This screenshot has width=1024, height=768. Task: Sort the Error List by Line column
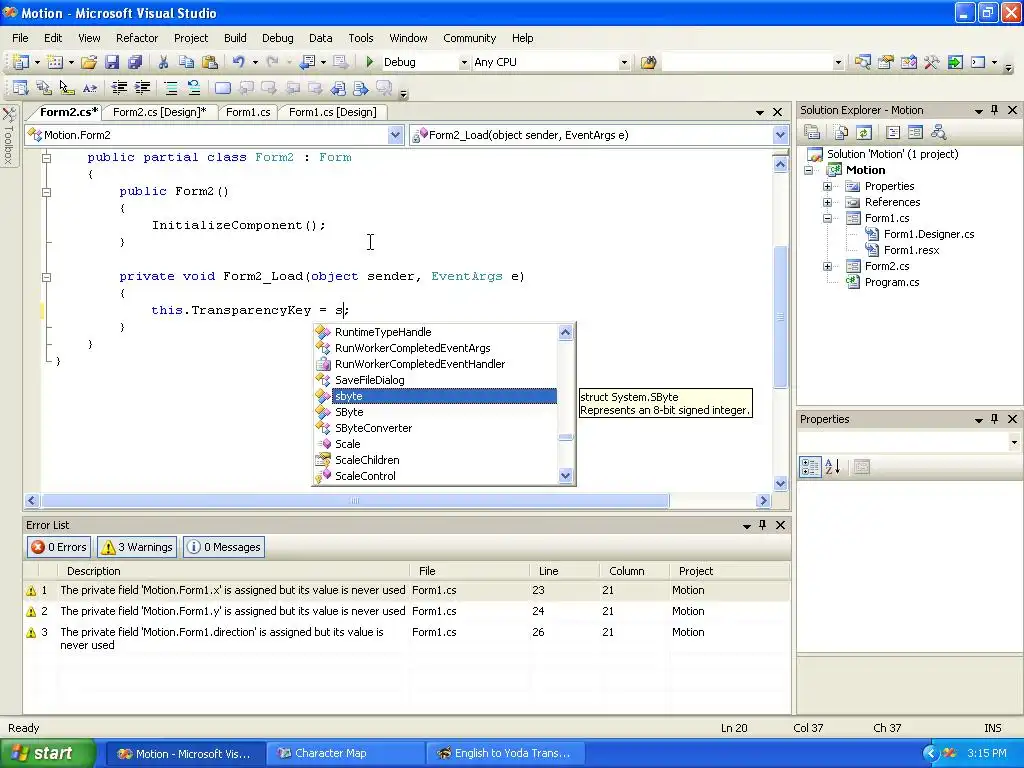click(x=564, y=571)
